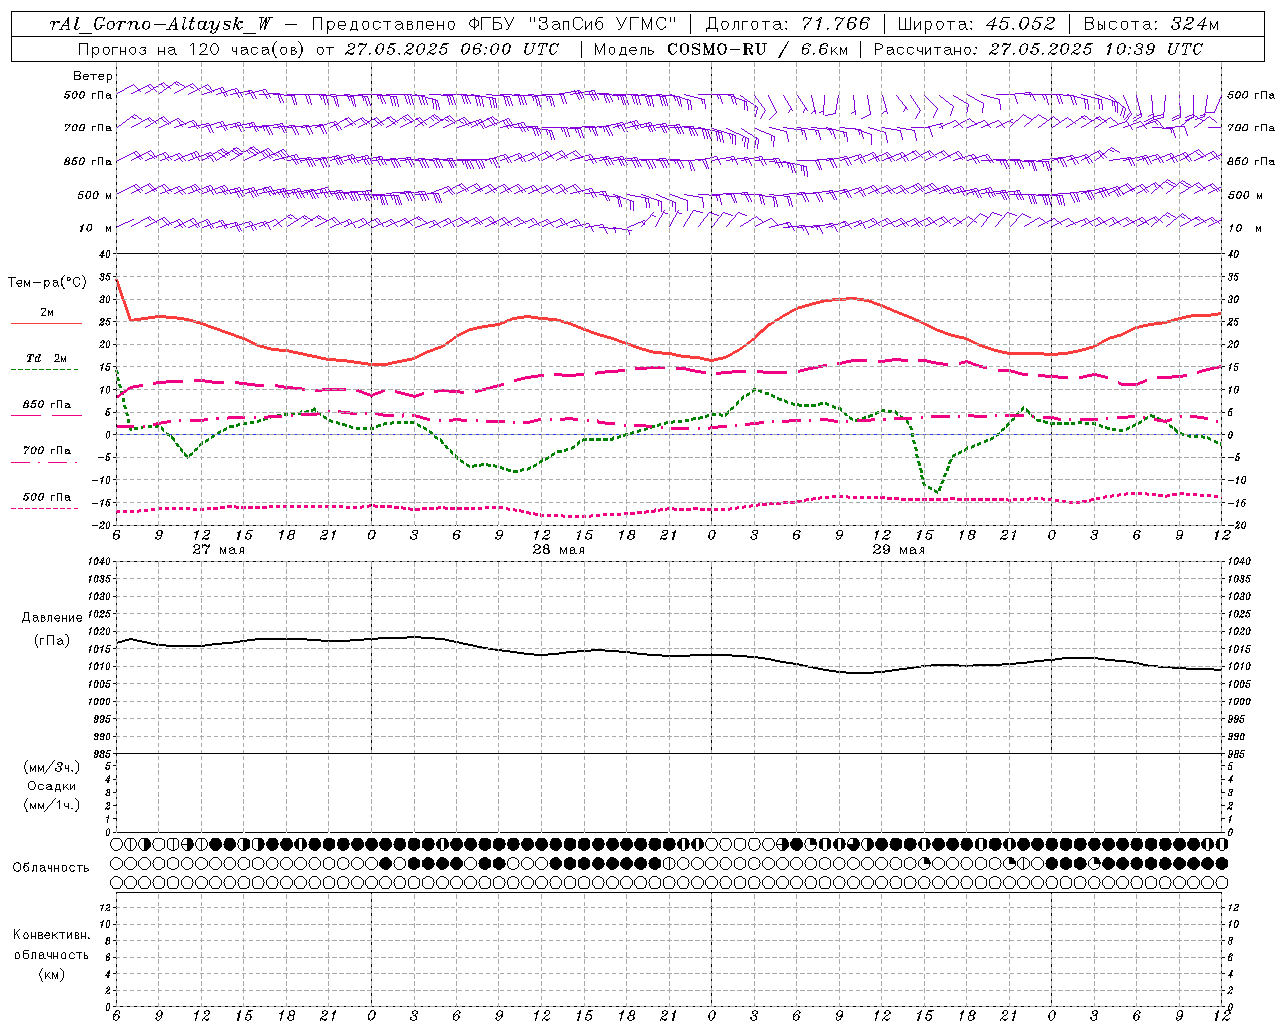Select the Высота: 324м header field
Viewport: 1280px width, 1024px height.
point(1152,24)
